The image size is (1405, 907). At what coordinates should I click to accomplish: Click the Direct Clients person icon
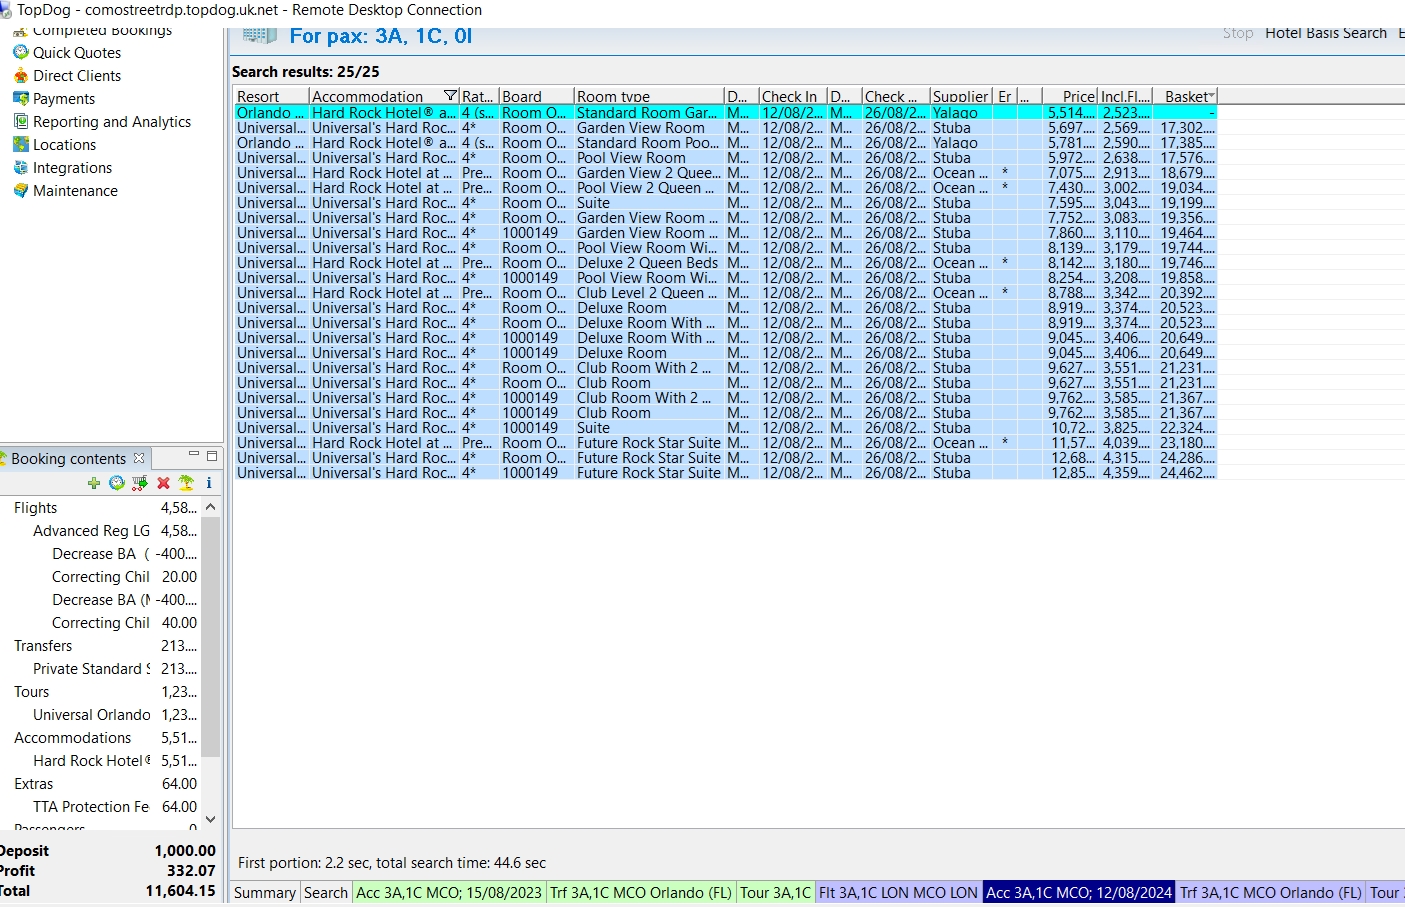pos(20,75)
